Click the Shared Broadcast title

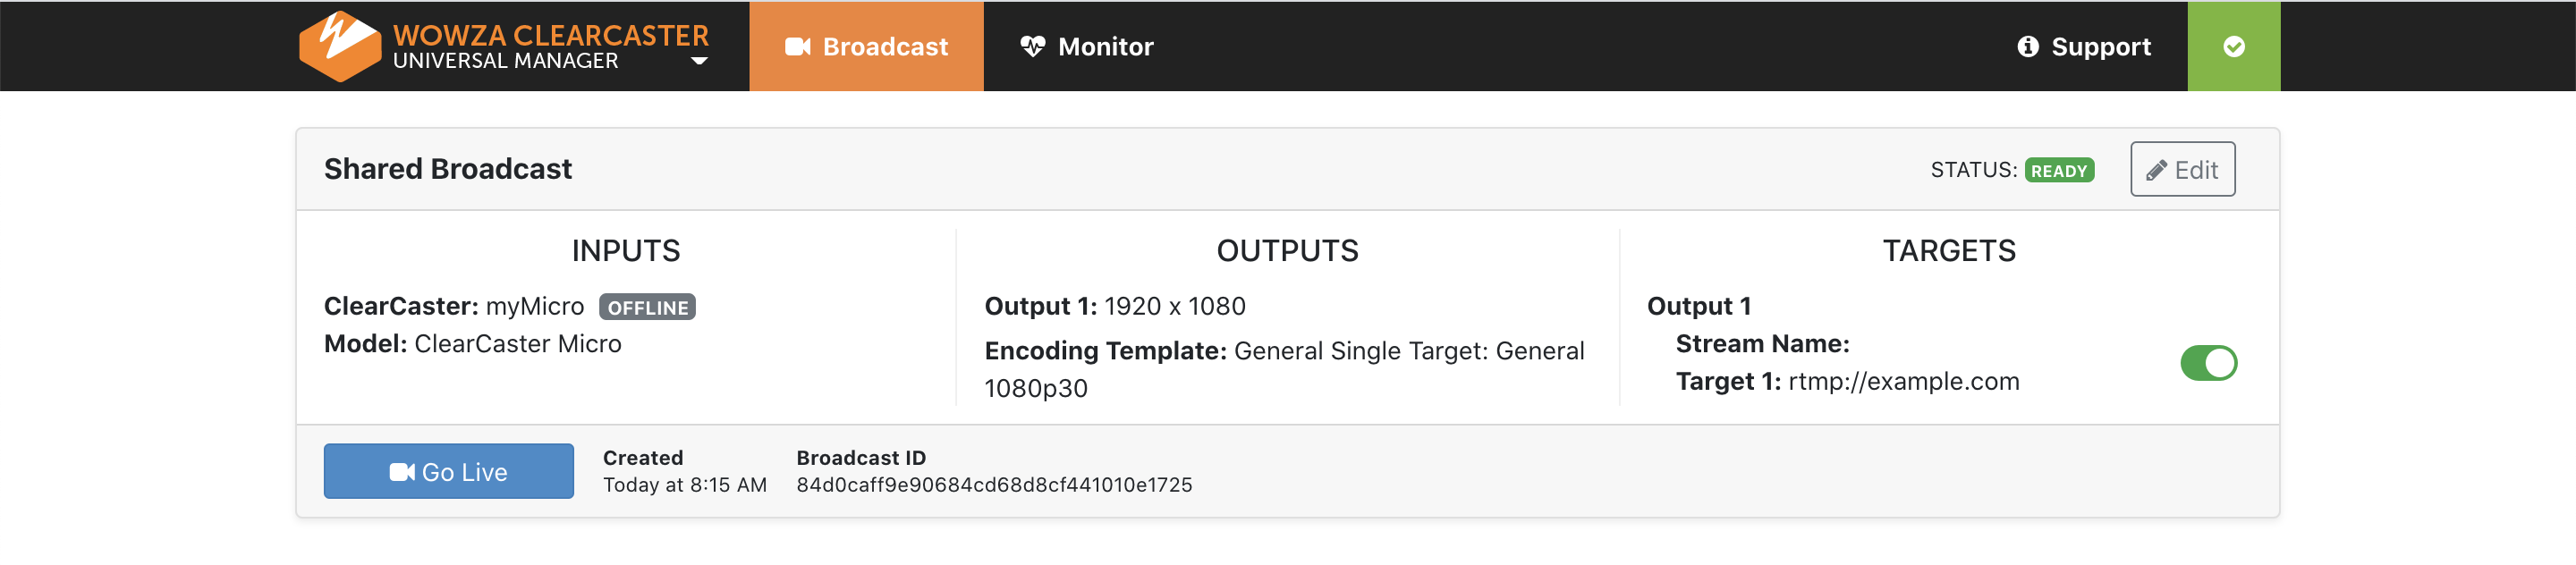448,169
